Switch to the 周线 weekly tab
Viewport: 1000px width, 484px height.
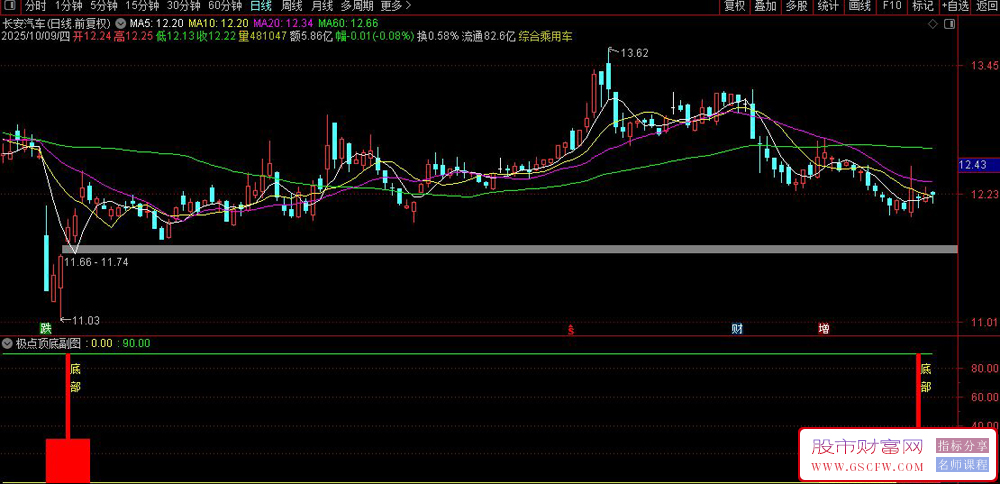pyautogui.click(x=291, y=6)
